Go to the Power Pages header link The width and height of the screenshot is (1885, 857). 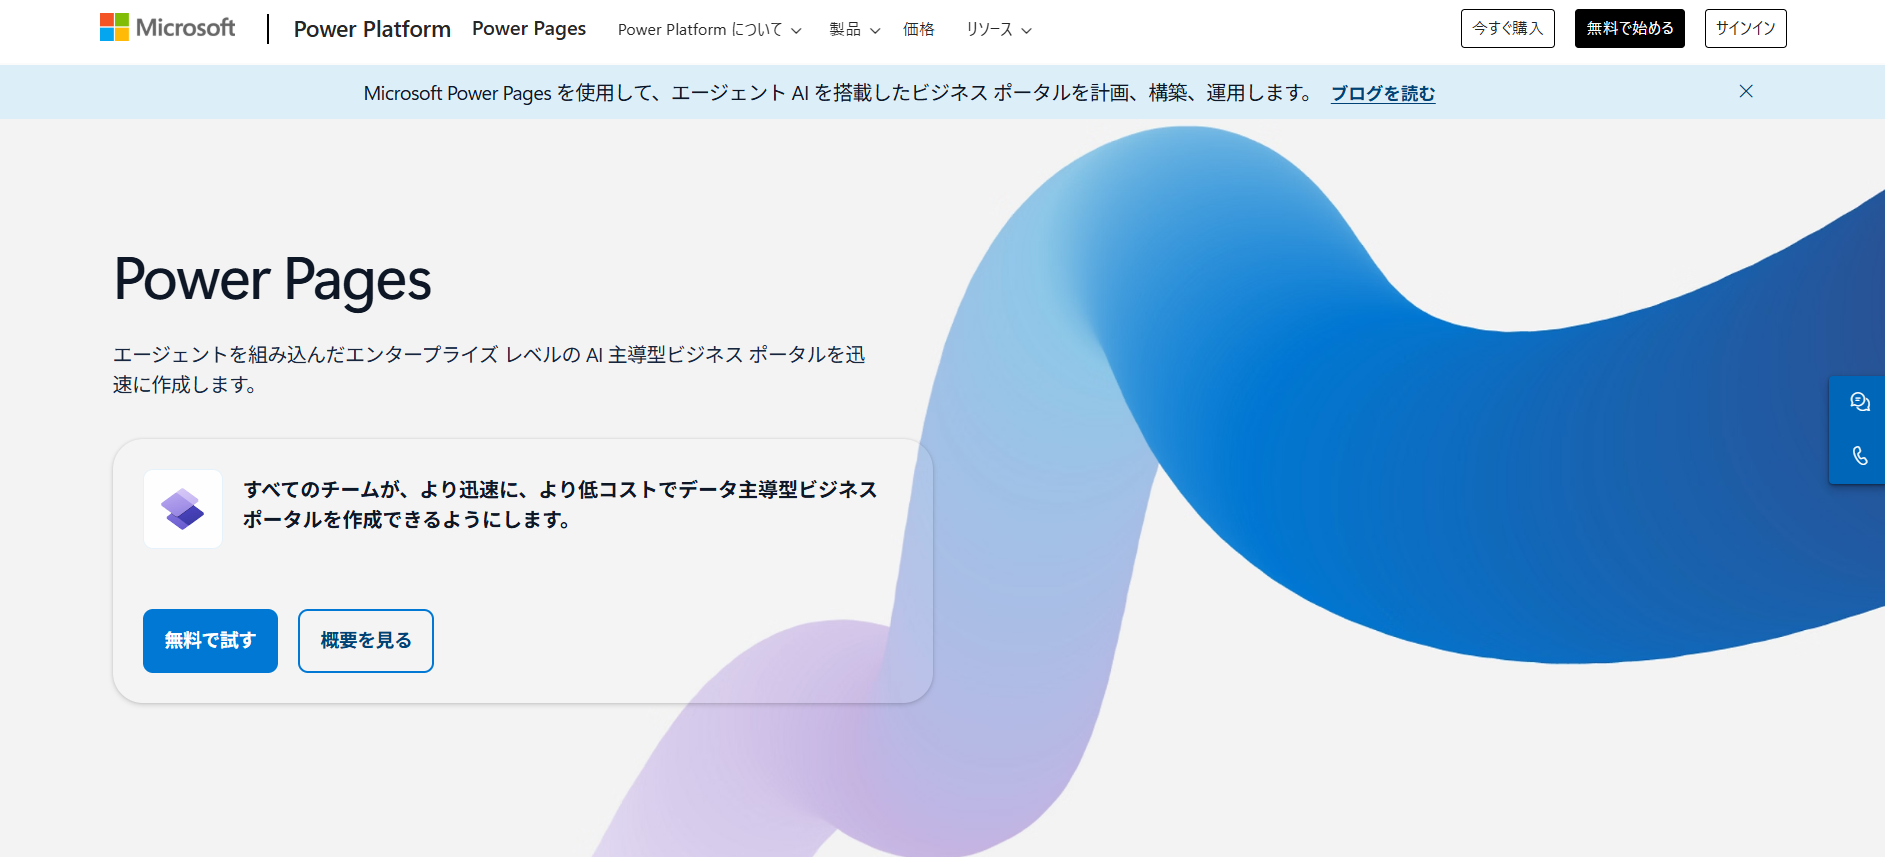(529, 29)
